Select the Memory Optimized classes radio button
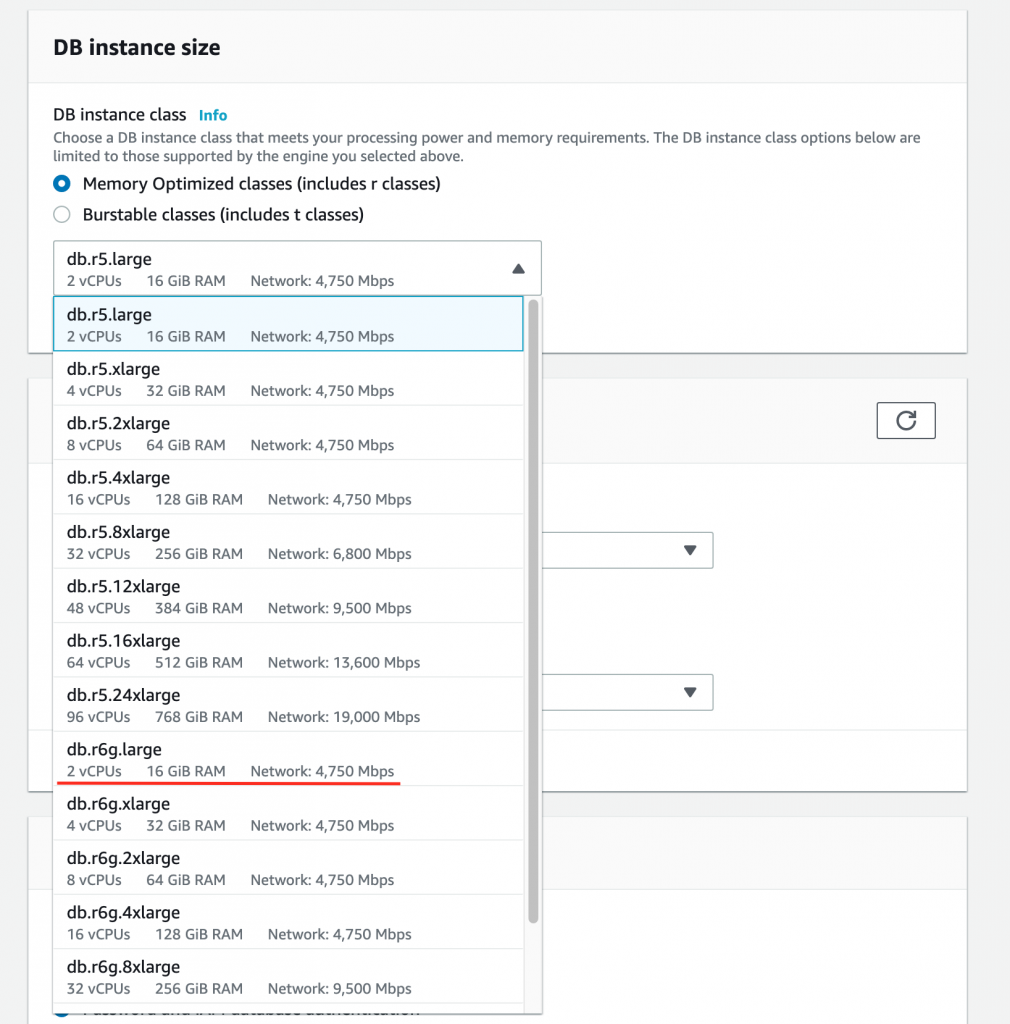Viewport: 1010px width, 1024px height. pos(61,185)
